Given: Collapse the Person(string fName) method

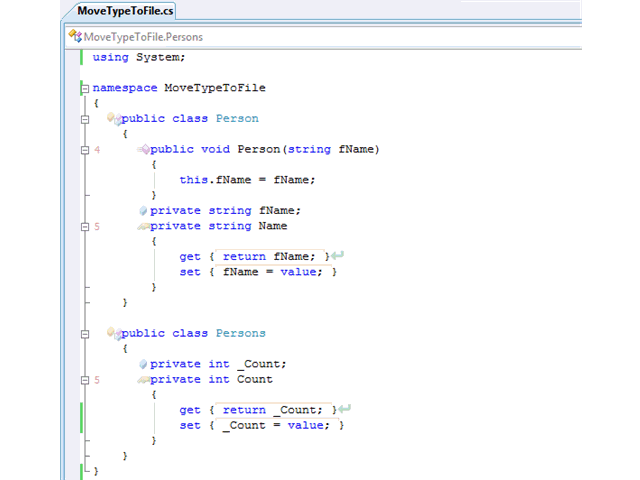Looking at the screenshot, I should click(x=85, y=150).
